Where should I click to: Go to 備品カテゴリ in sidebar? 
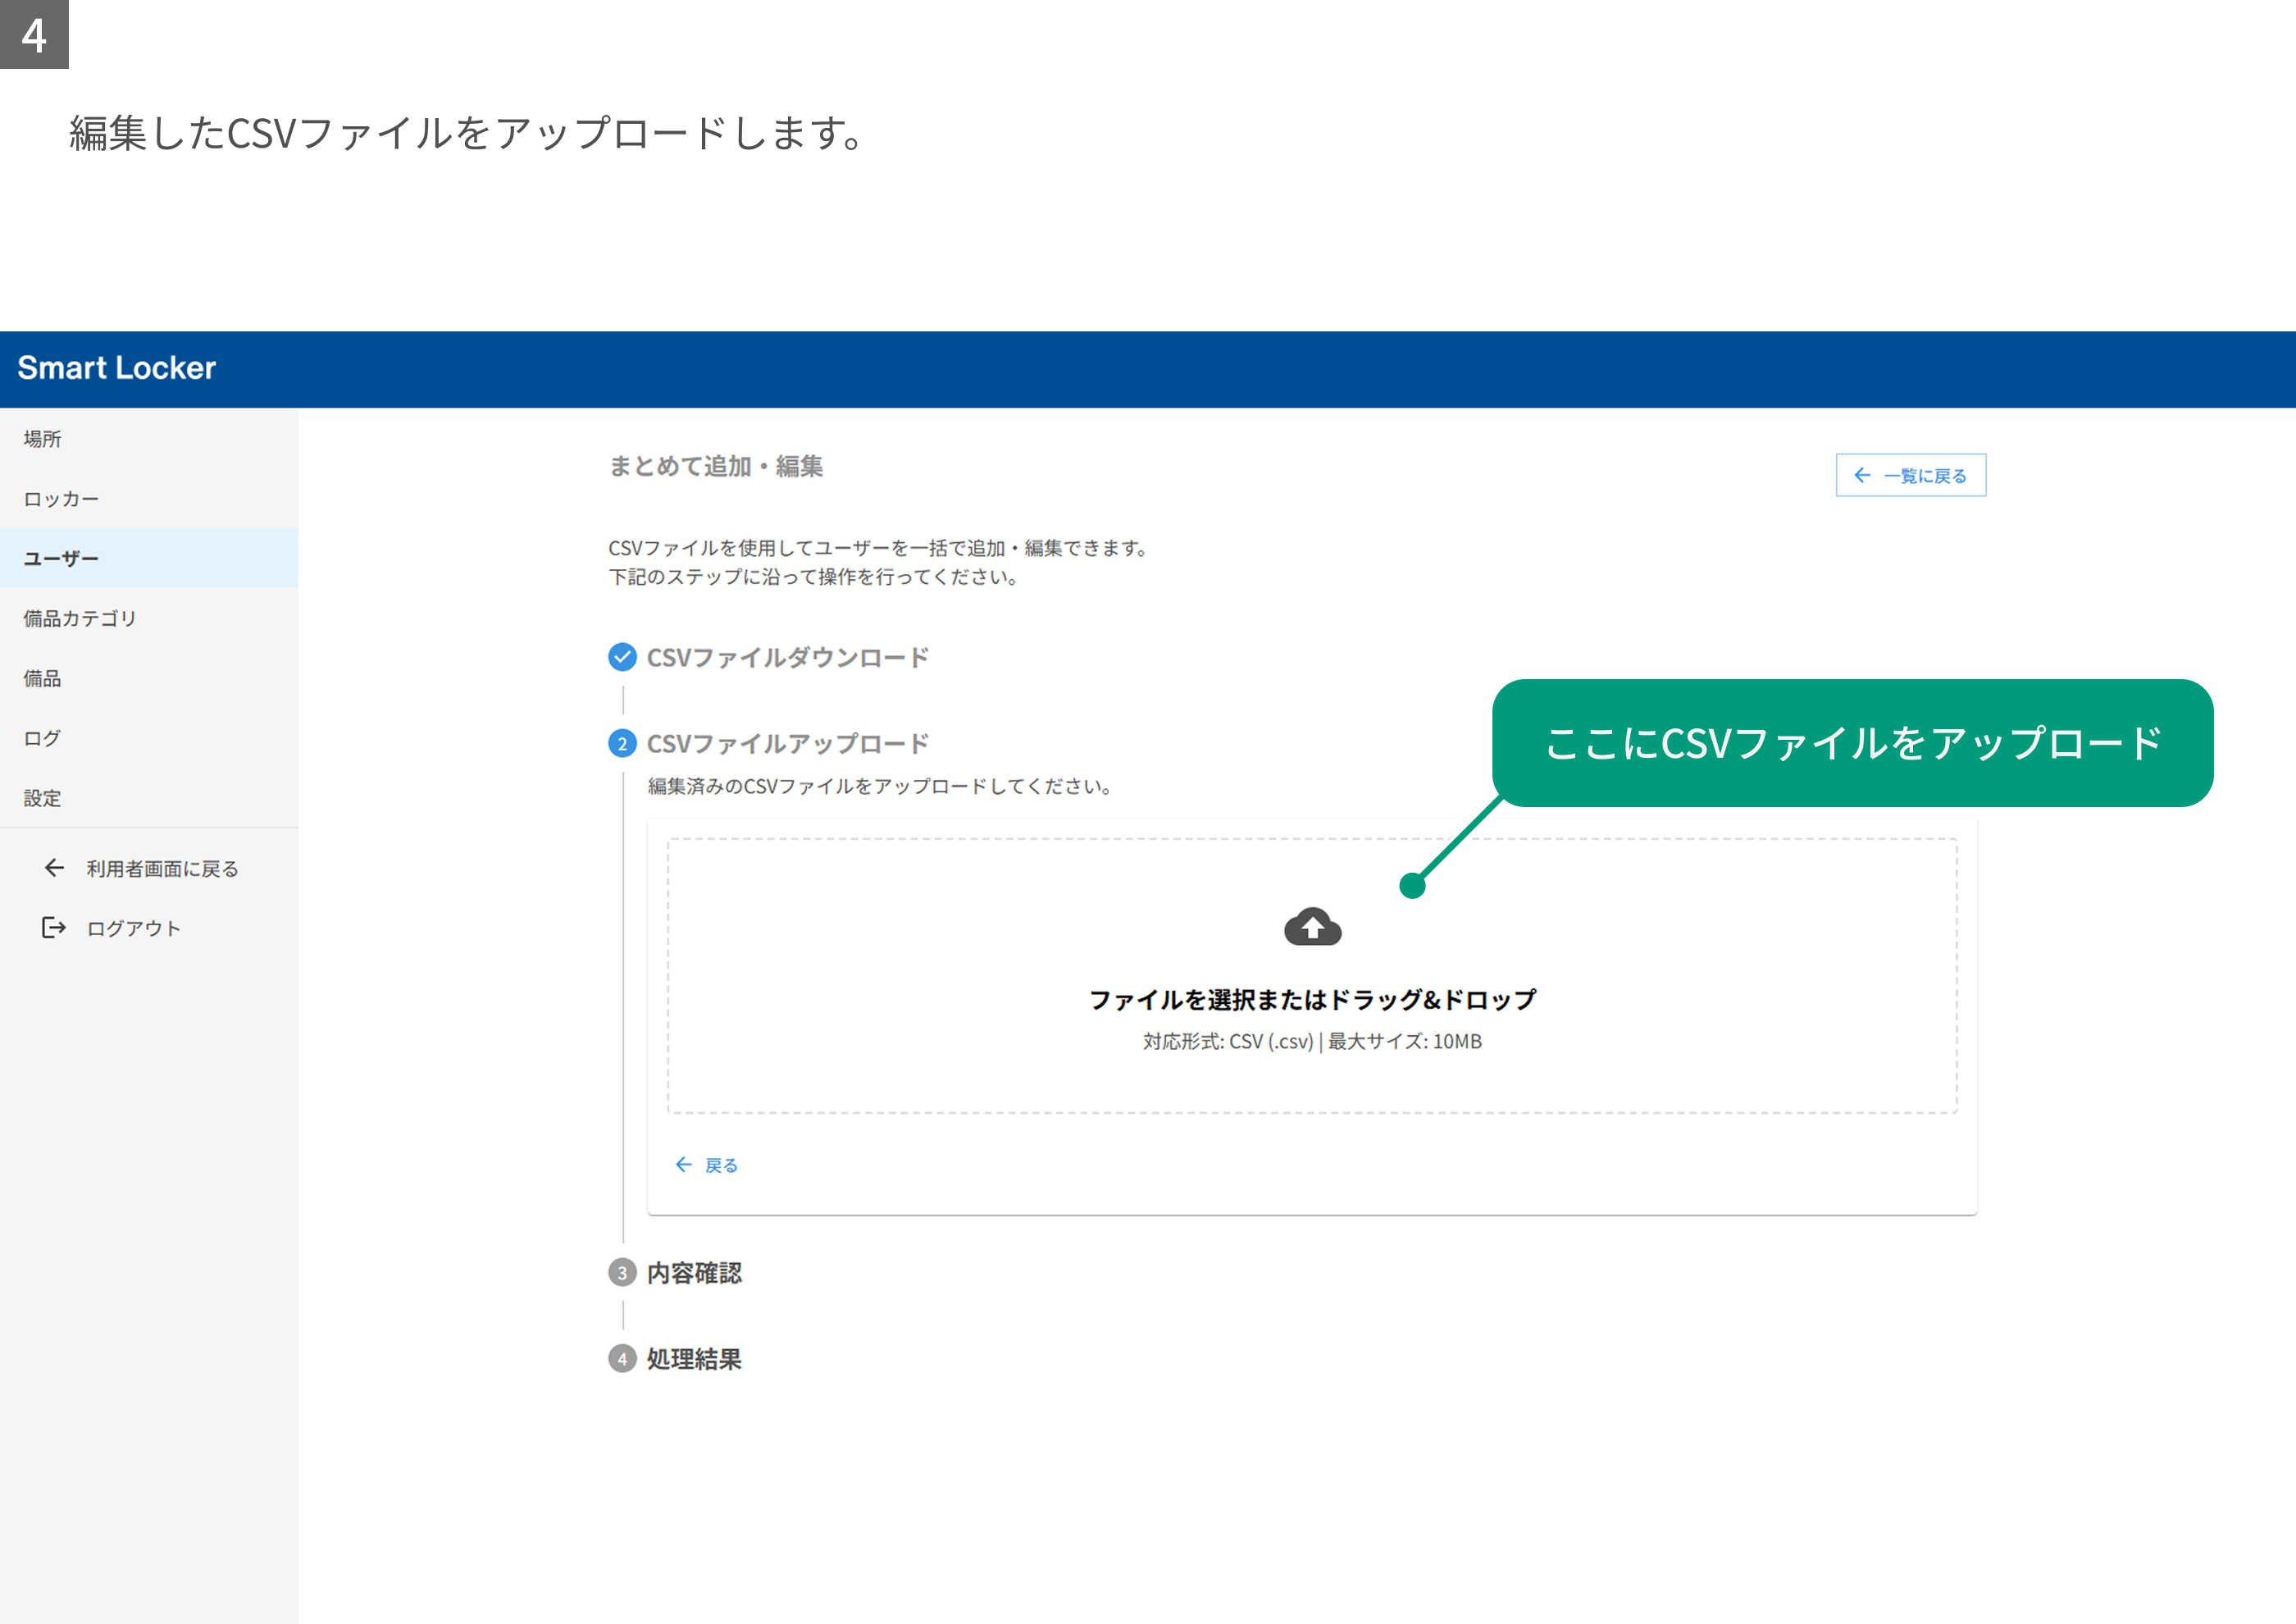tap(149, 618)
